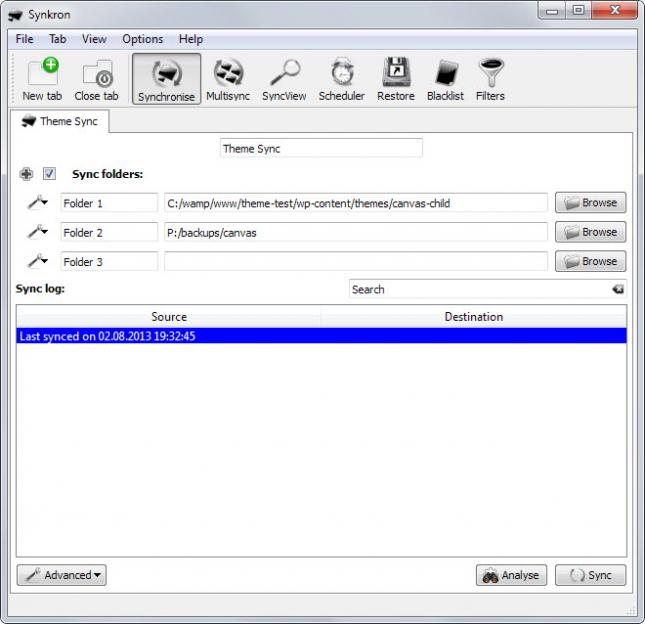This screenshot has width=645, height=624.
Task: Open the SyncView magnifier tool
Action: tap(284, 79)
